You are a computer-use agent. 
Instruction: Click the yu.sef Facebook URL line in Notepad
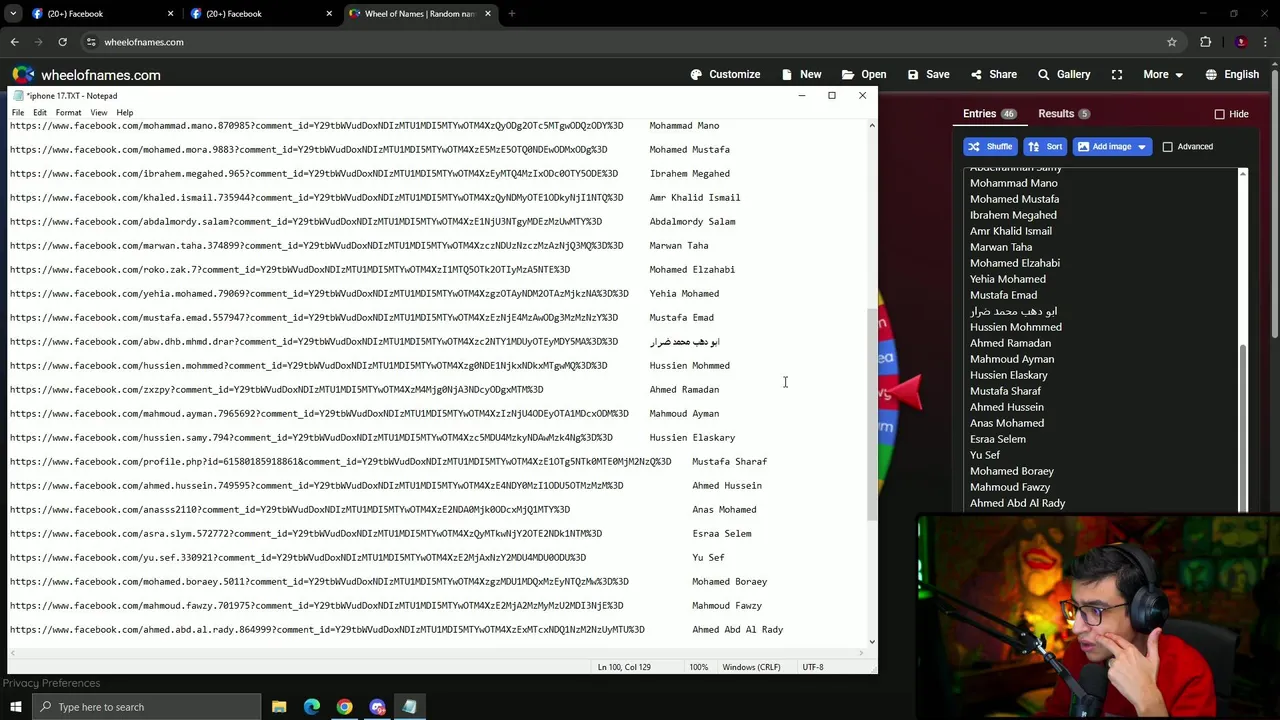(297, 557)
